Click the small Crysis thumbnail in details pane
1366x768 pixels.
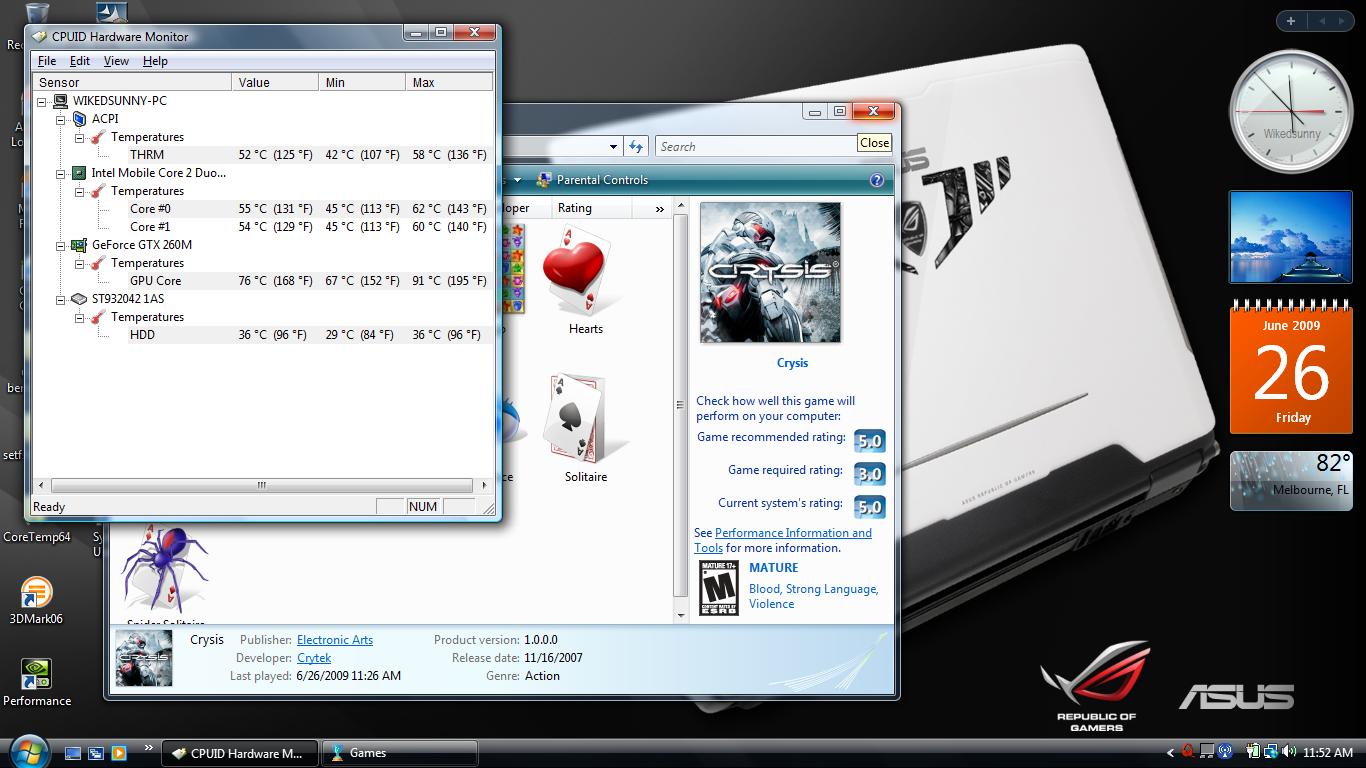pos(144,658)
